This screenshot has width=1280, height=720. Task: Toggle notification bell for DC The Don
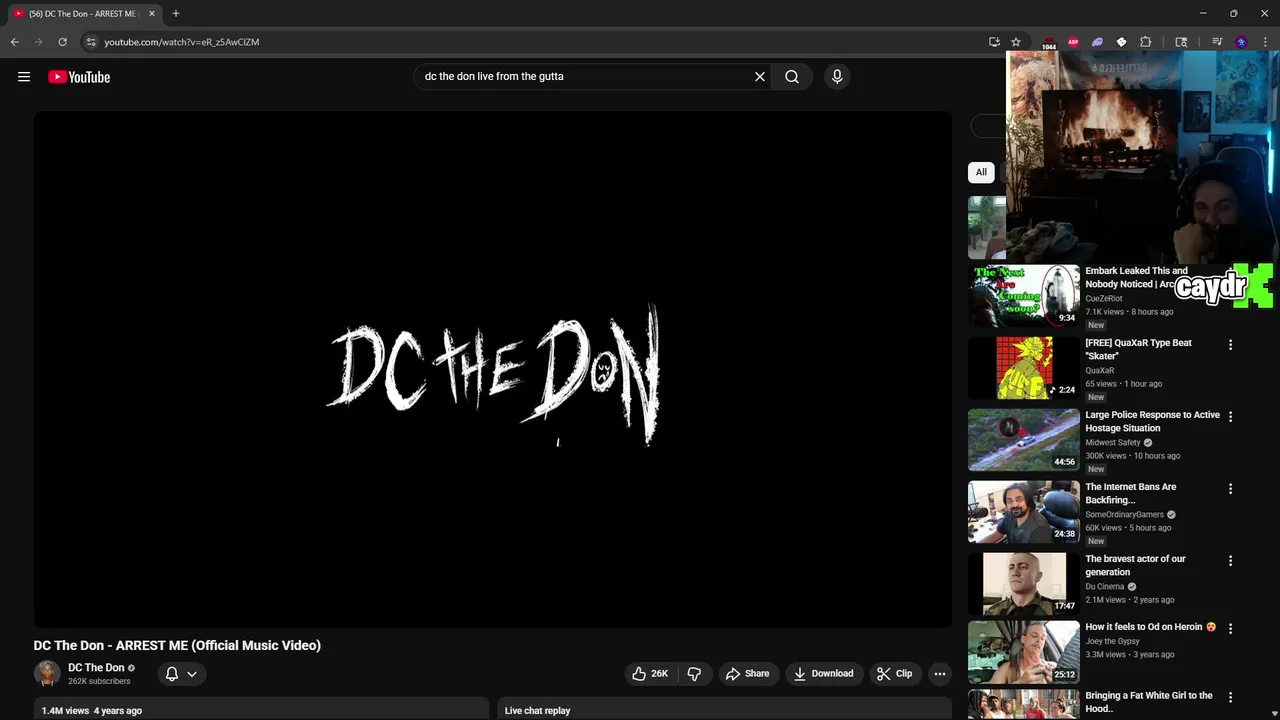pos(172,674)
